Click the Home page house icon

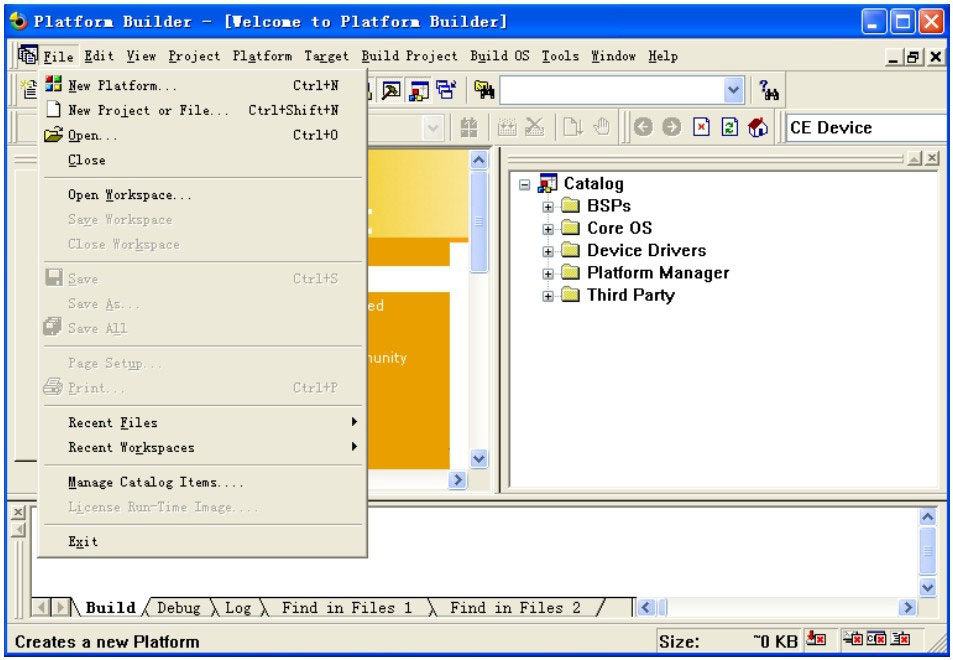758,127
